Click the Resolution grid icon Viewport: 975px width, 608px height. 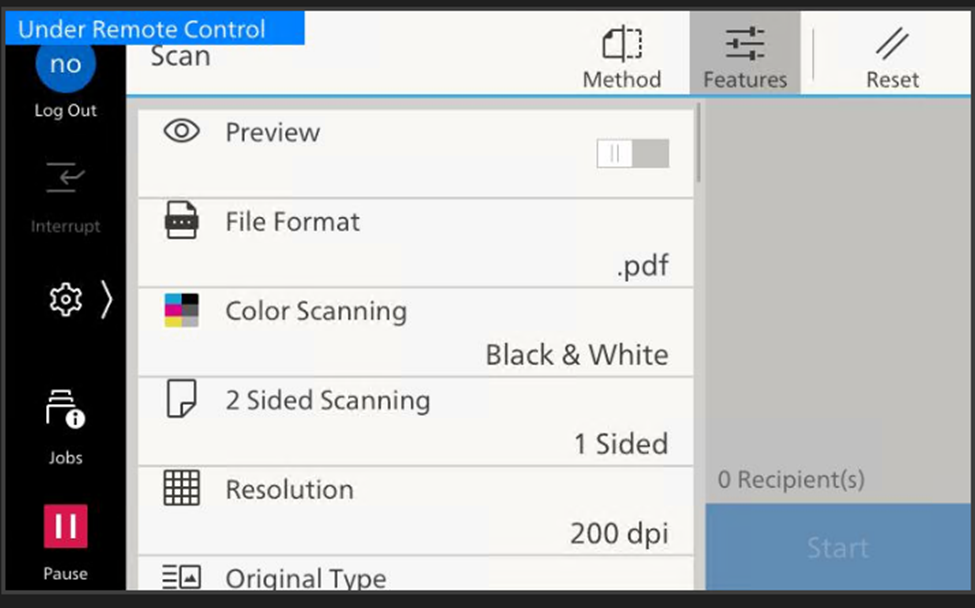point(181,488)
